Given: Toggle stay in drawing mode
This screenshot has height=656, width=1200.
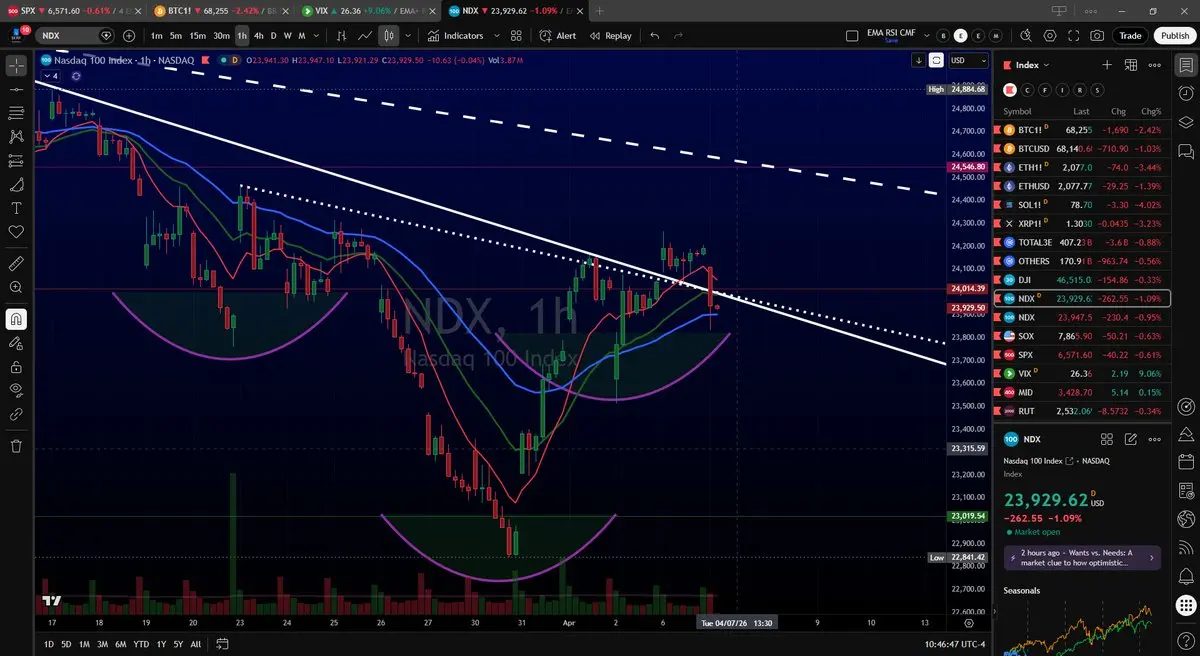Looking at the screenshot, I should 16,343.
